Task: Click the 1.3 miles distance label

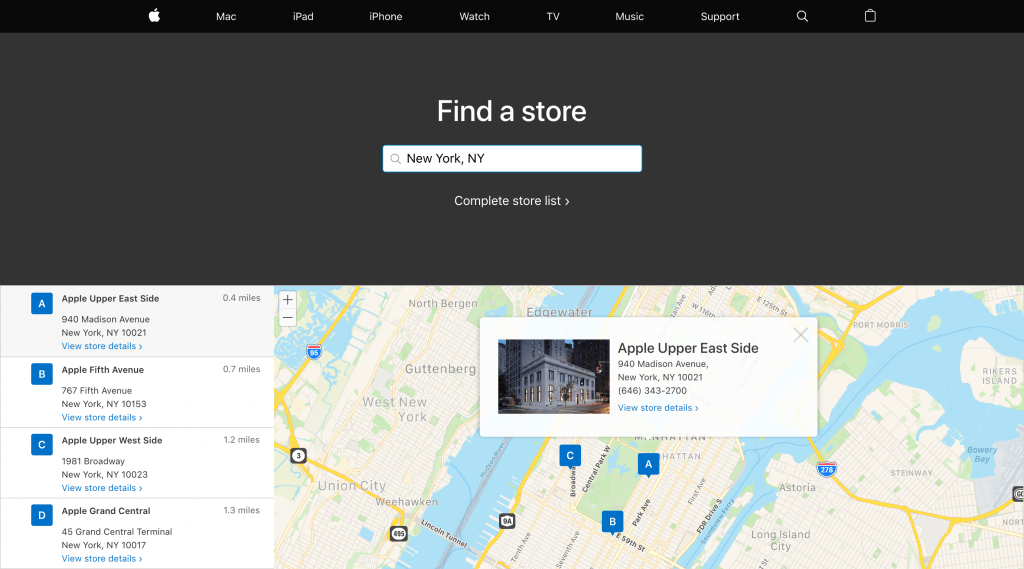Action: click(242, 510)
